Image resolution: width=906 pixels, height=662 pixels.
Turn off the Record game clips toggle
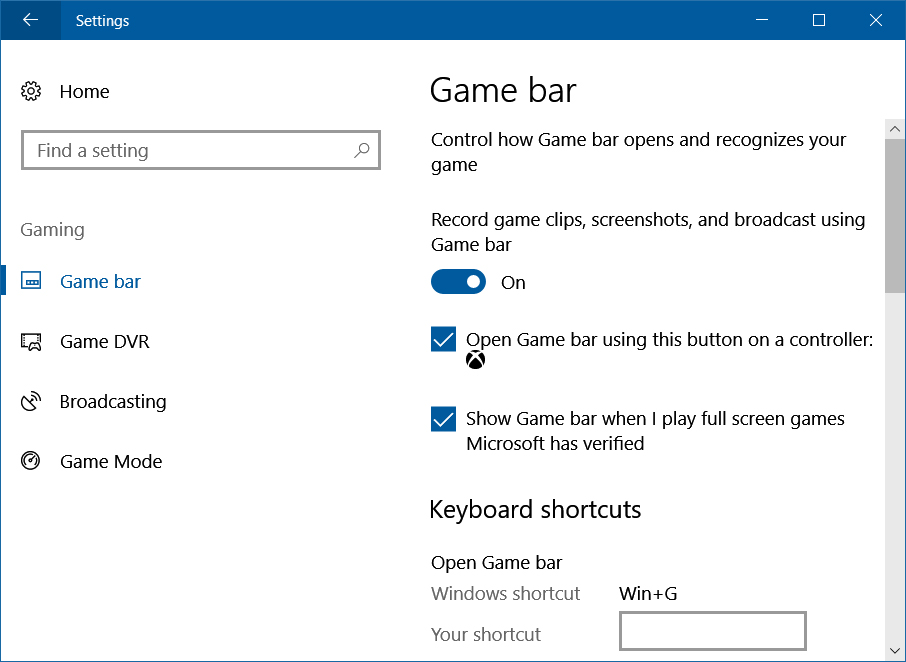[x=458, y=281]
